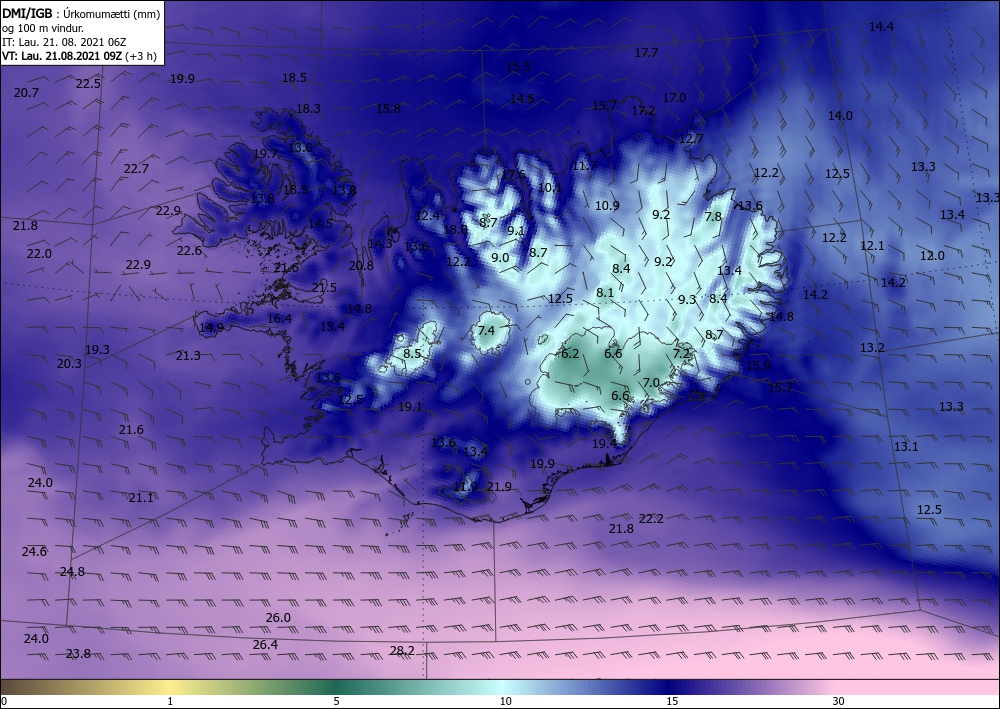The image size is (1000, 709).
Task: Select the map value 12.1
Action: (872, 245)
